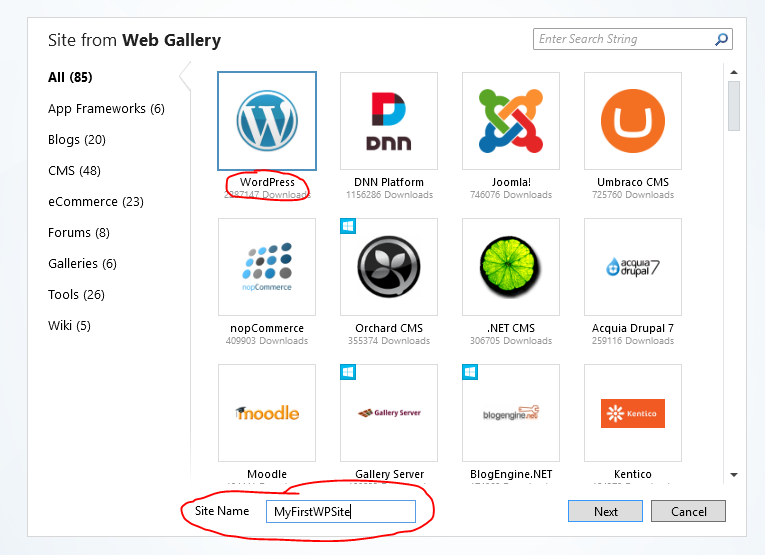This screenshot has width=765, height=555.
Task: Click the Site Name label
Action: click(222, 511)
